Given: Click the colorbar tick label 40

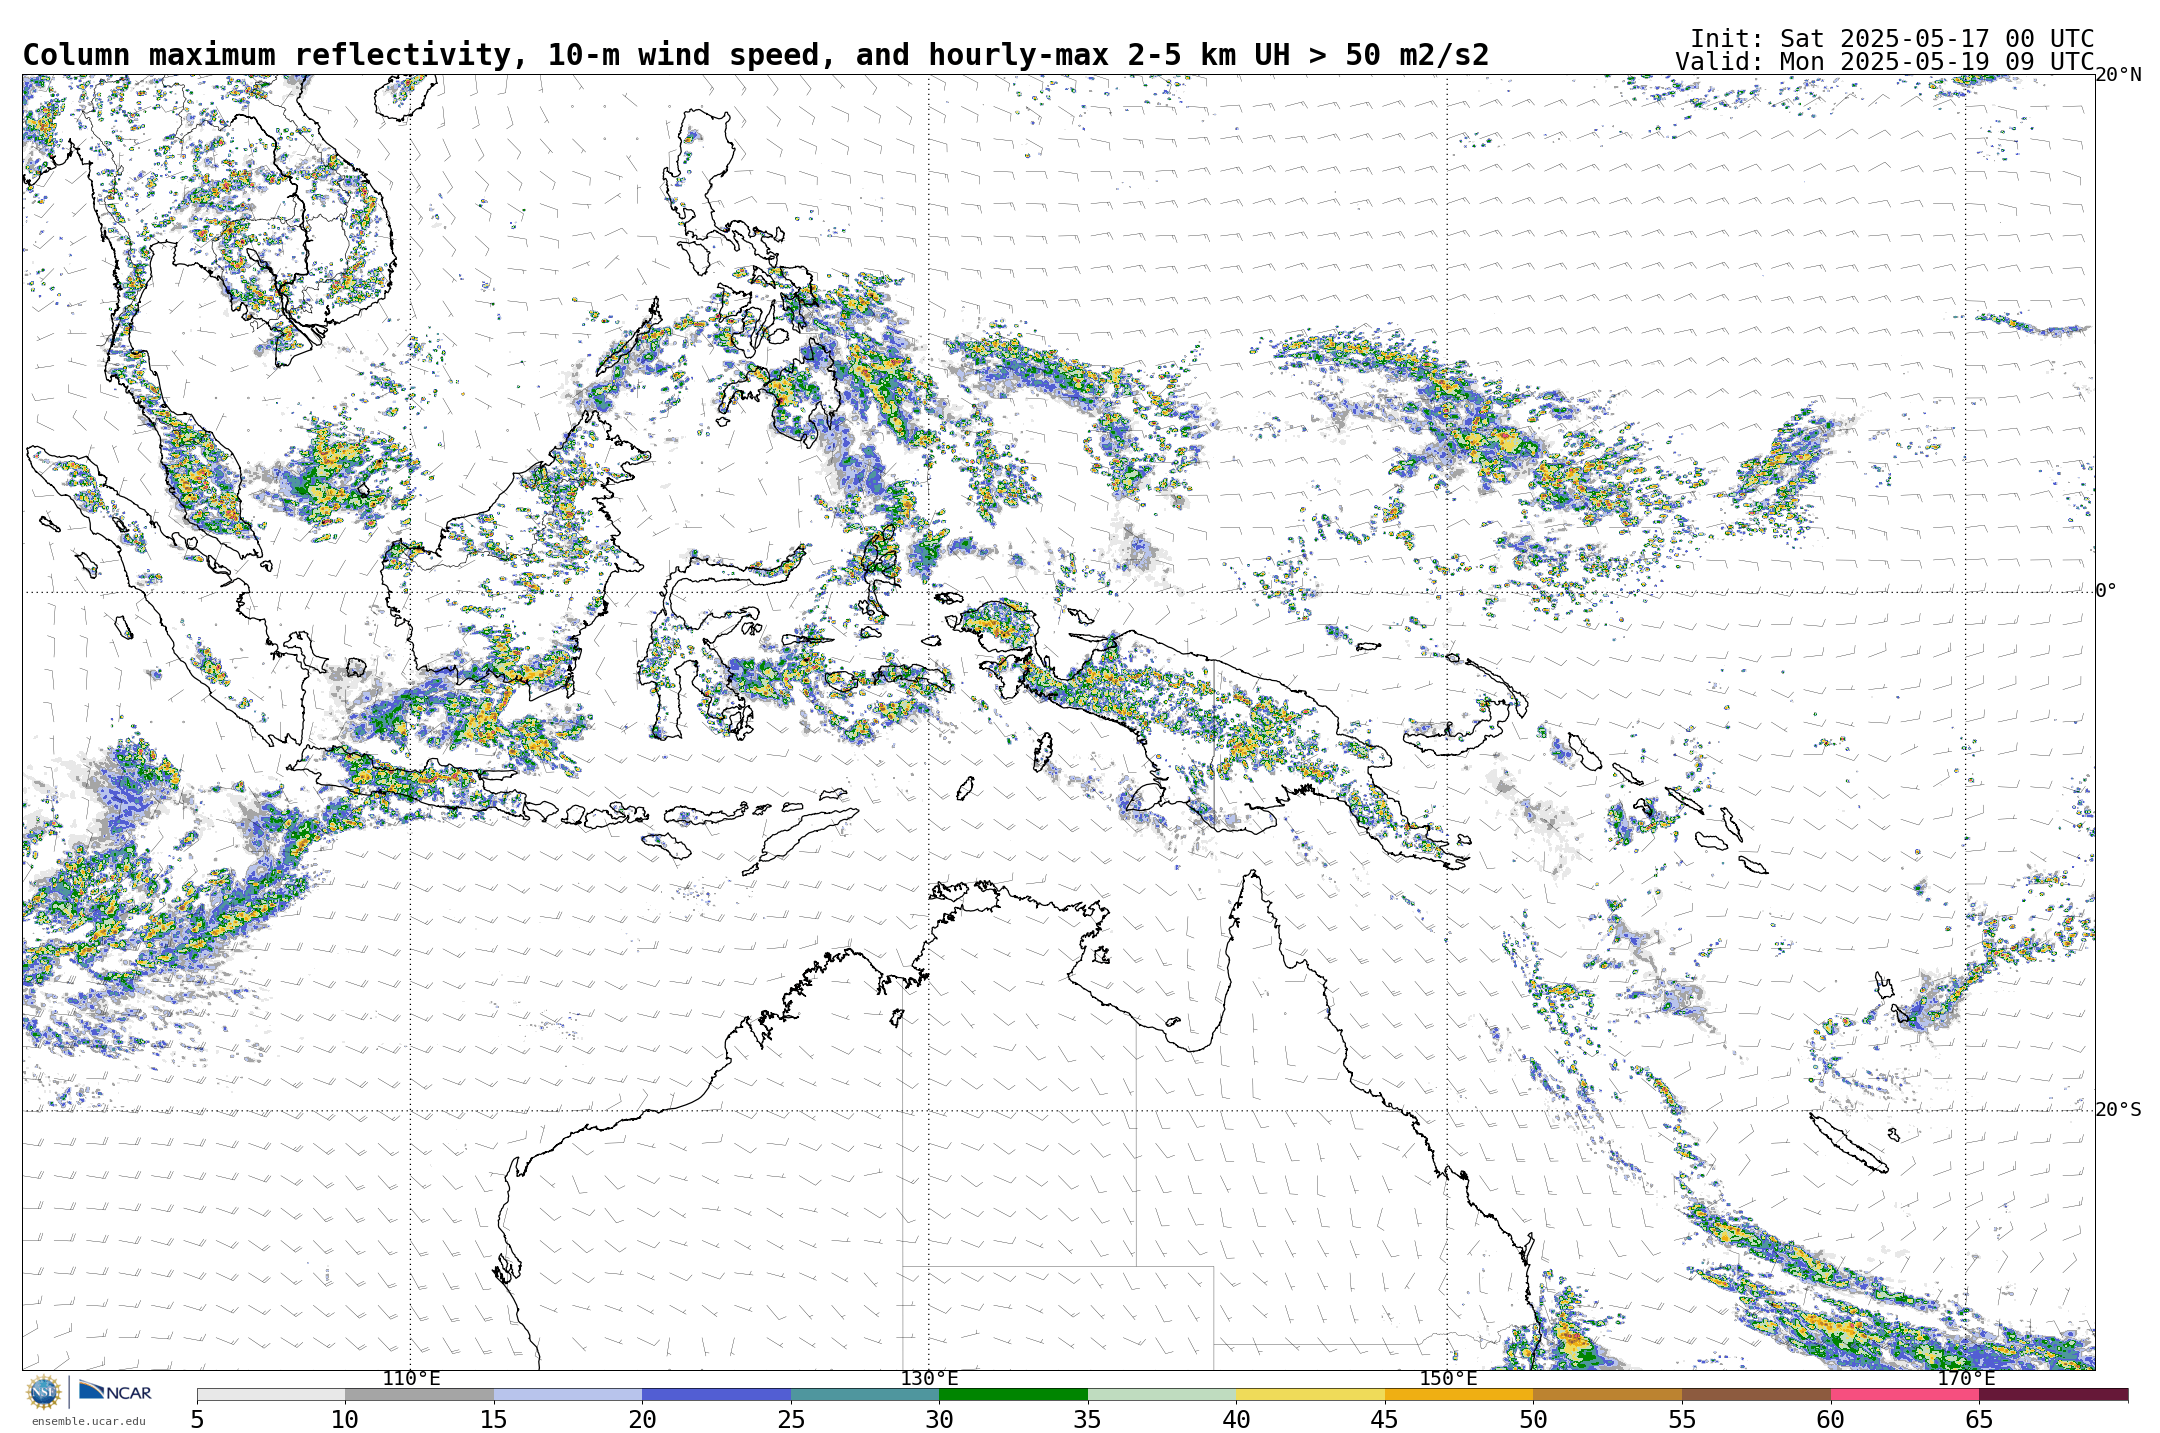Looking at the screenshot, I should (1236, 1419).
